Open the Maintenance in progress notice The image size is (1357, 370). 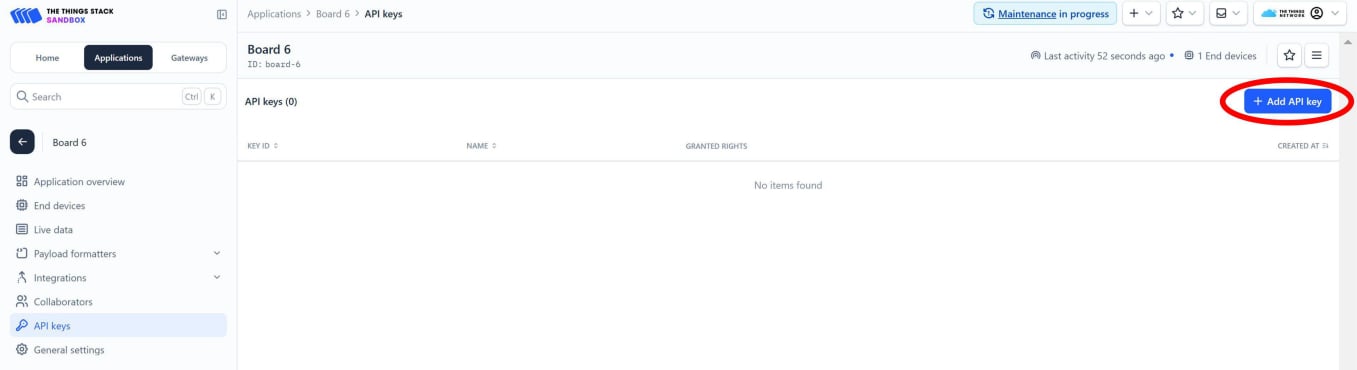(x=1045, y=14)
